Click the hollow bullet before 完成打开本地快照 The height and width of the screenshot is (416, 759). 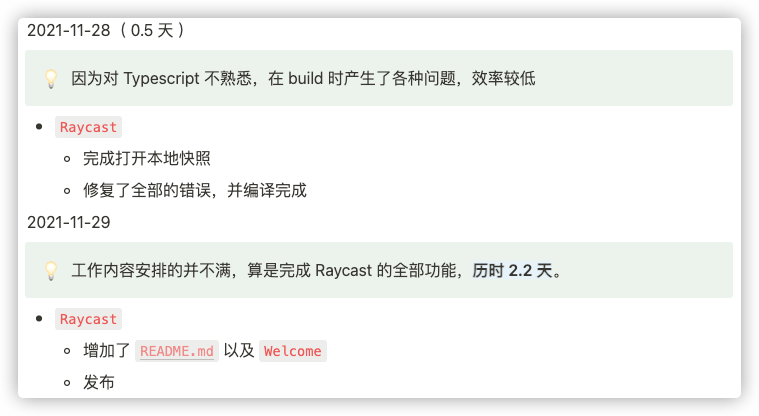(x=66, y=159)
